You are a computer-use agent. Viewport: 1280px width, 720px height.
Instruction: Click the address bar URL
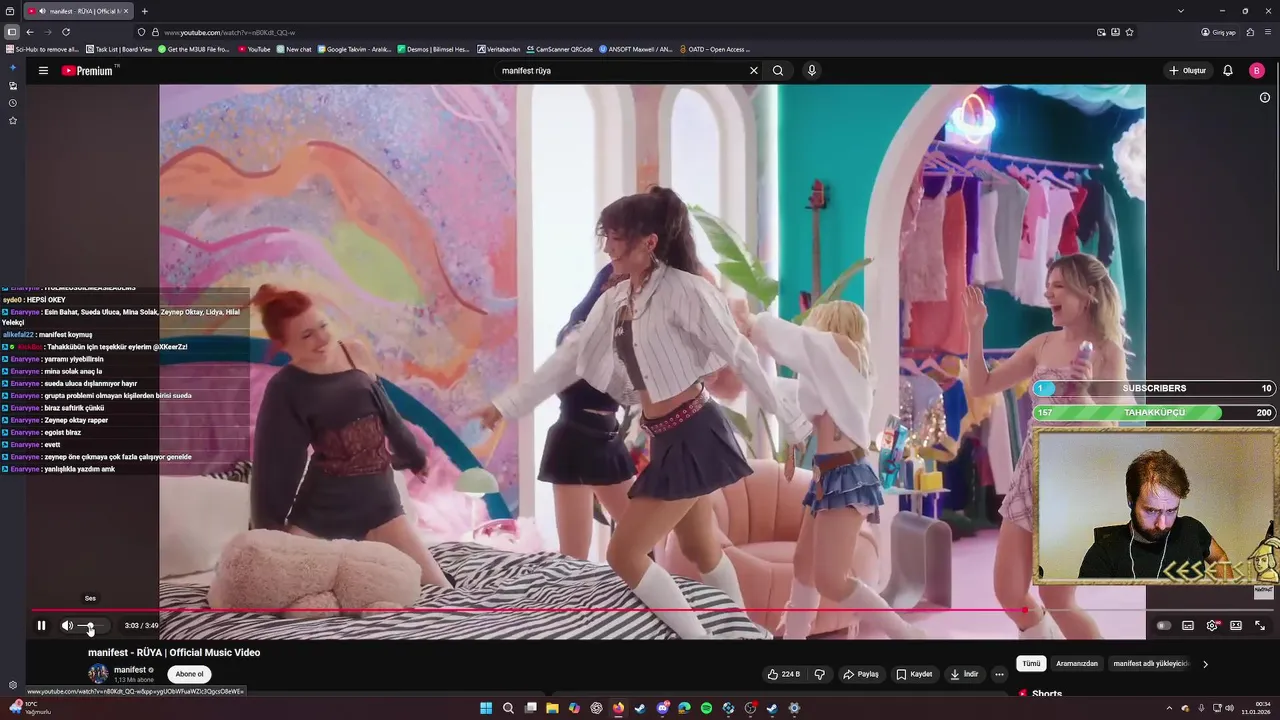[229, 32]
